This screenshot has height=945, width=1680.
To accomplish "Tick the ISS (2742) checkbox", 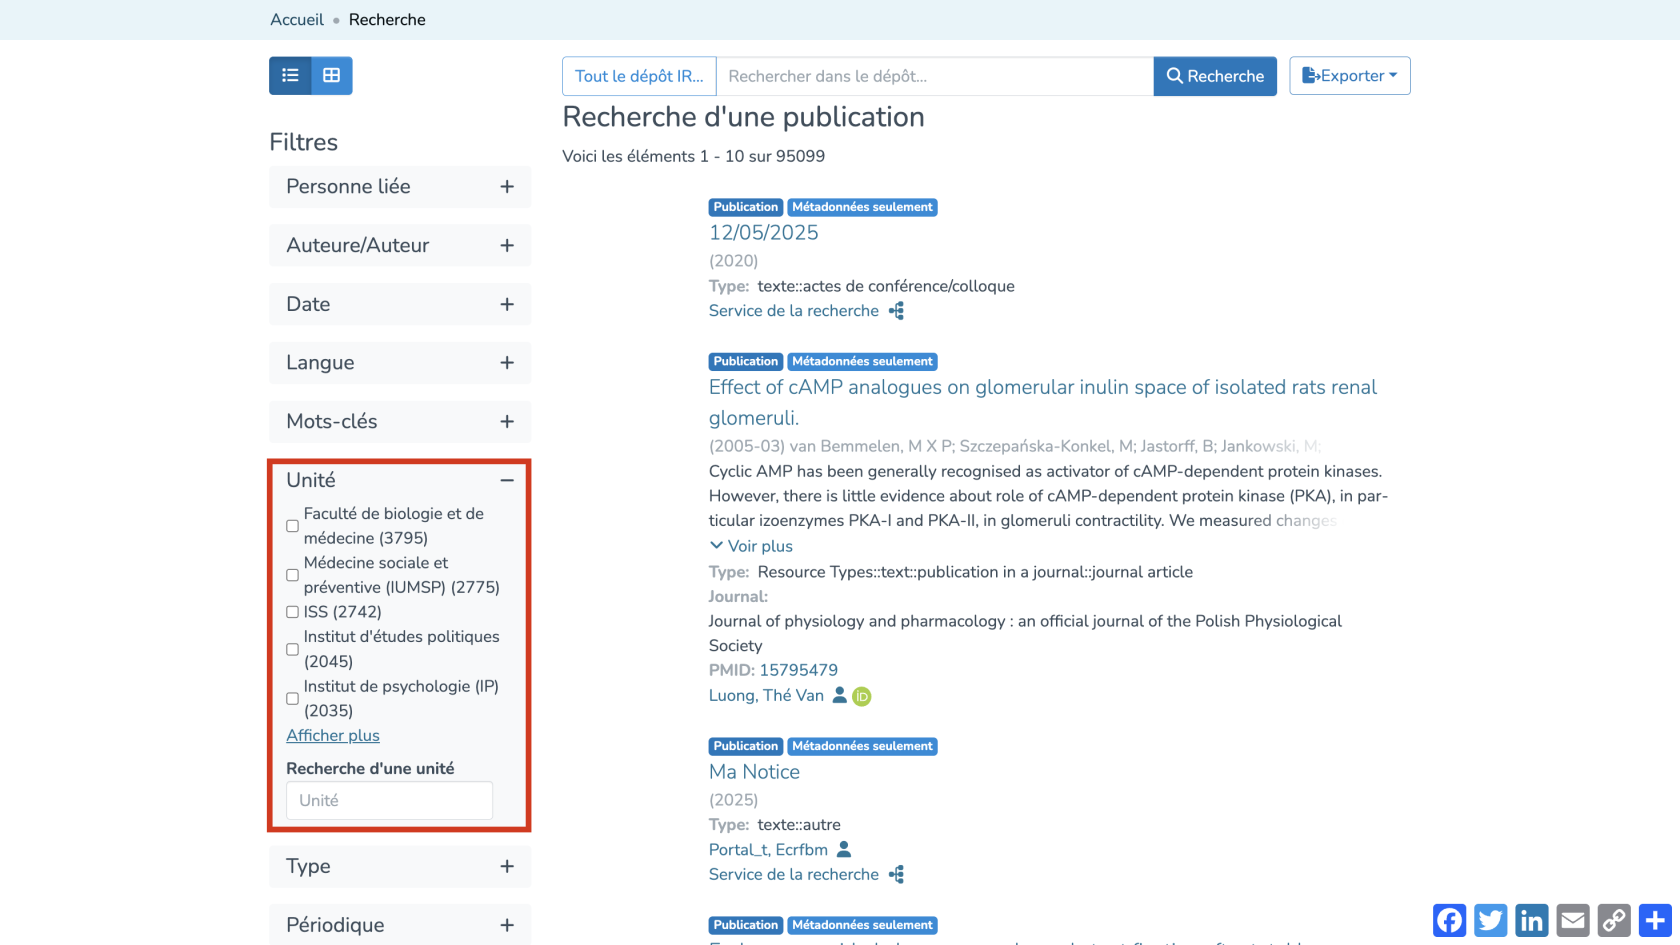I will tap(292, 612).
